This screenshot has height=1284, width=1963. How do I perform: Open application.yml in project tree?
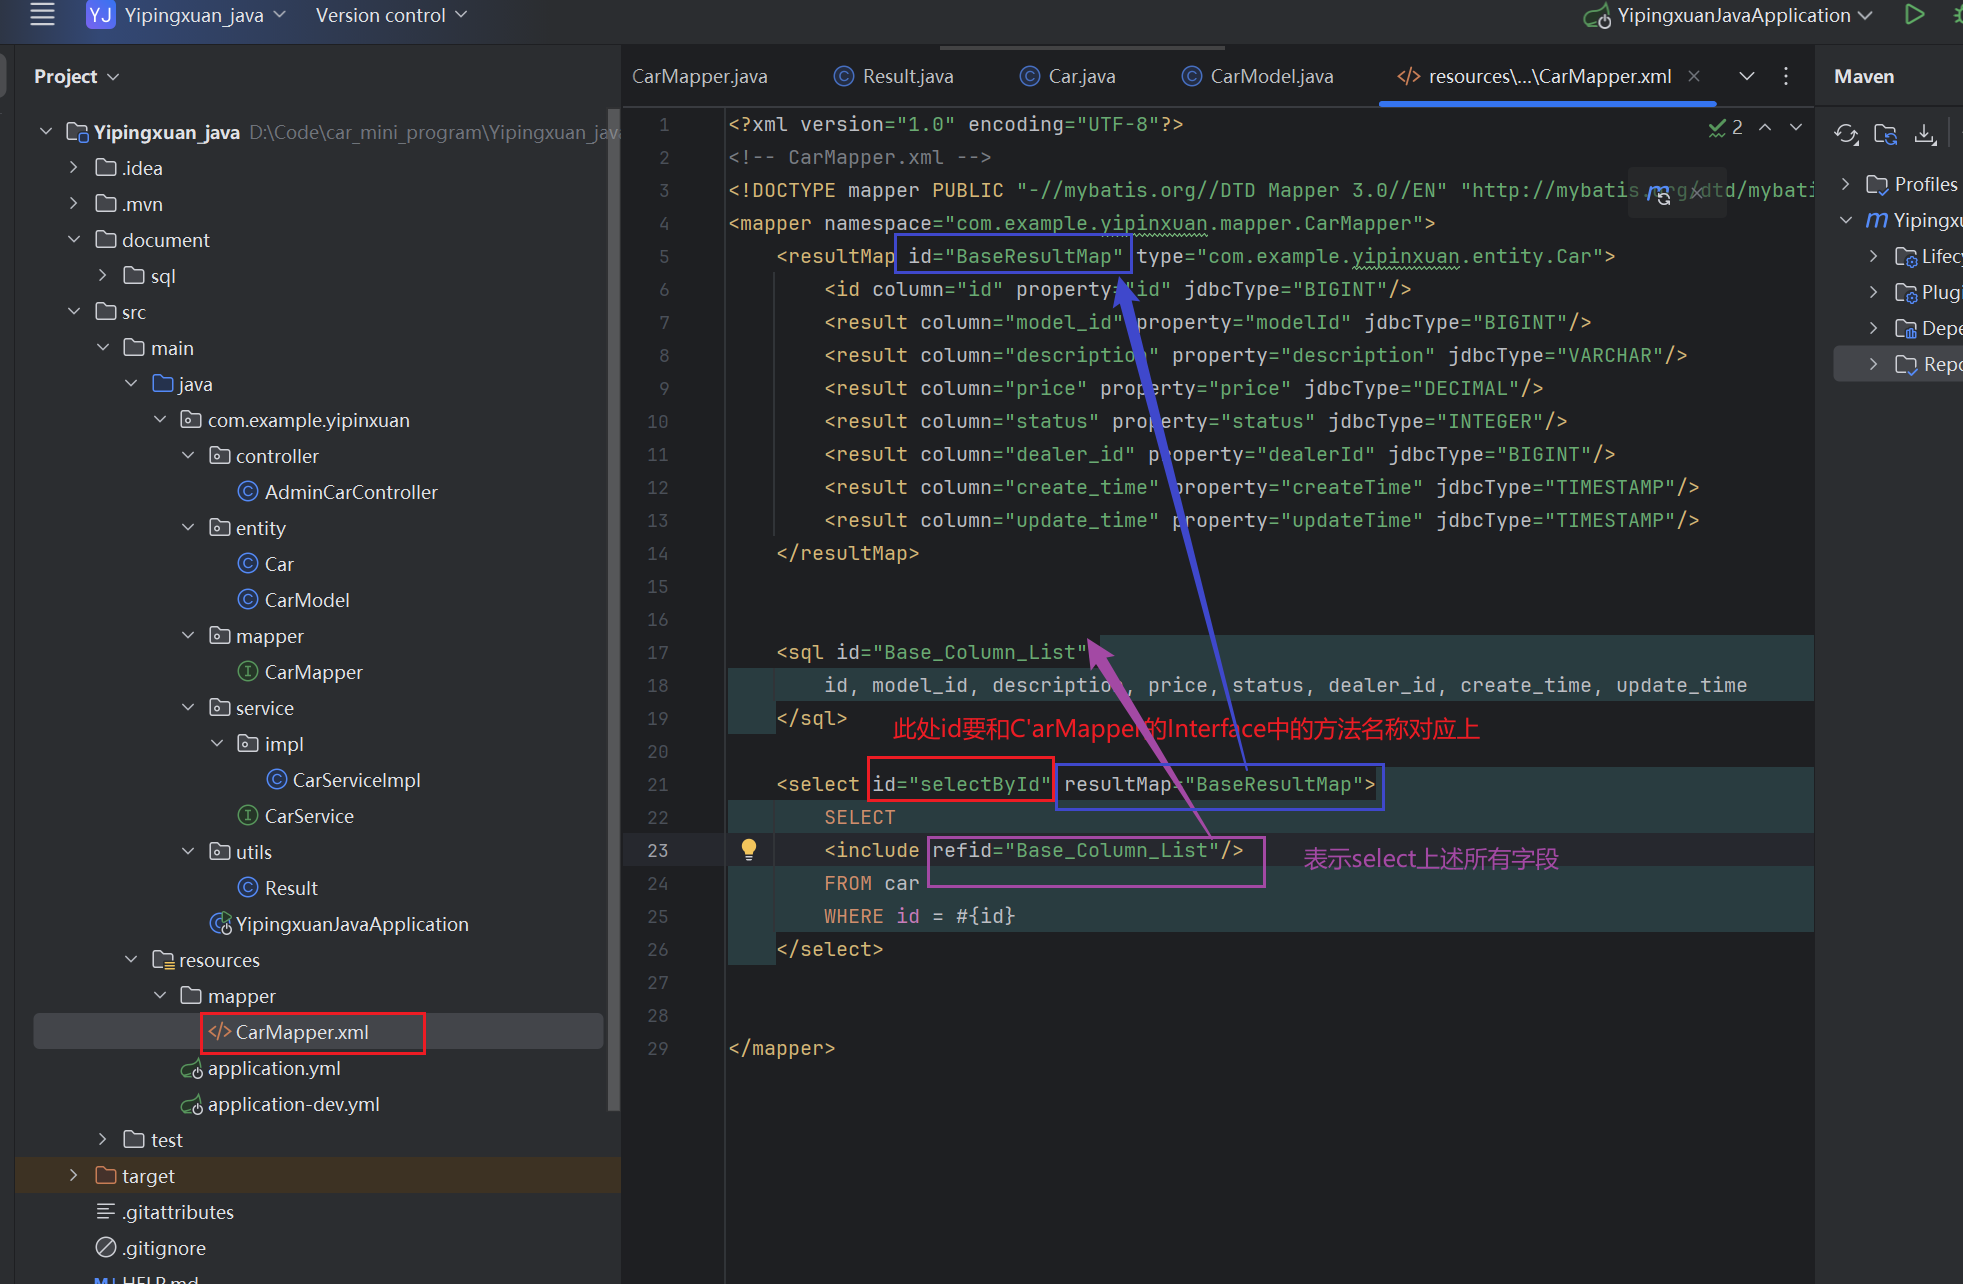274,1068
